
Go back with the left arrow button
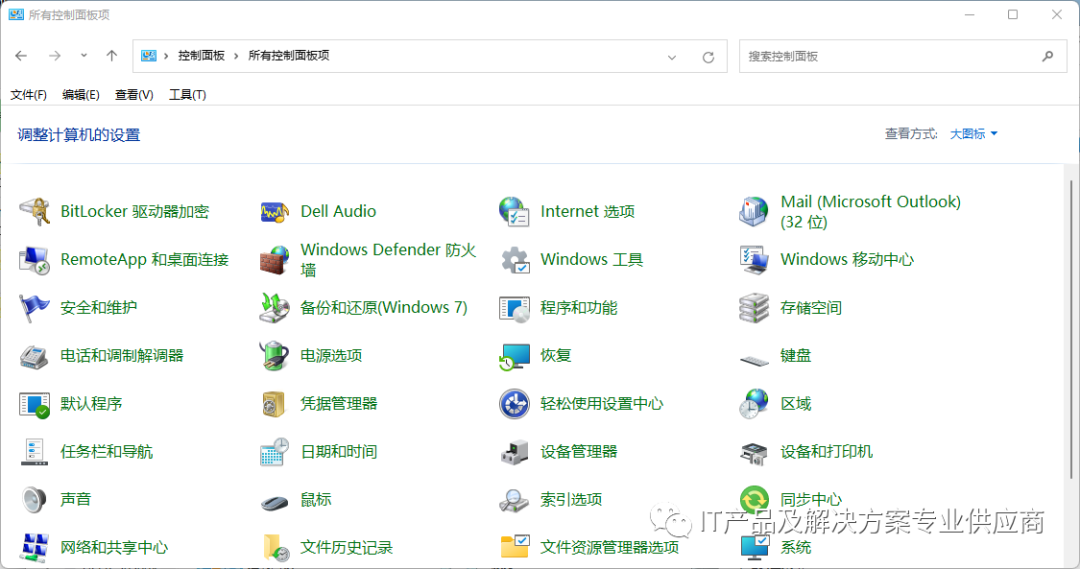21,56
